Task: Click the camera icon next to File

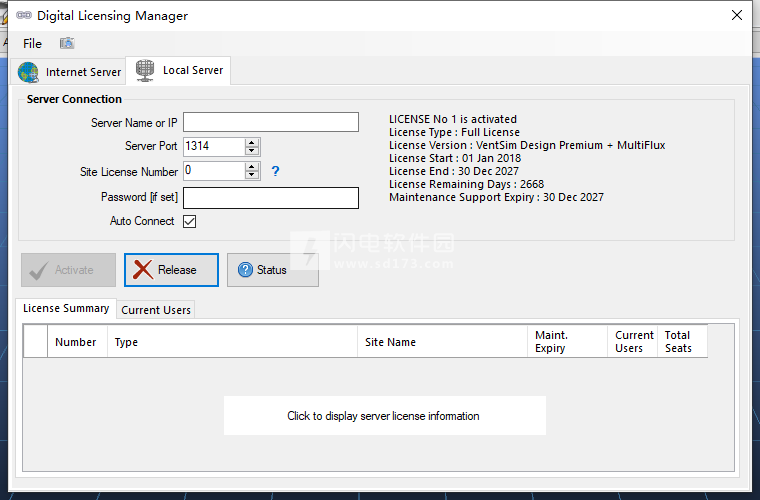Action: 67,43
